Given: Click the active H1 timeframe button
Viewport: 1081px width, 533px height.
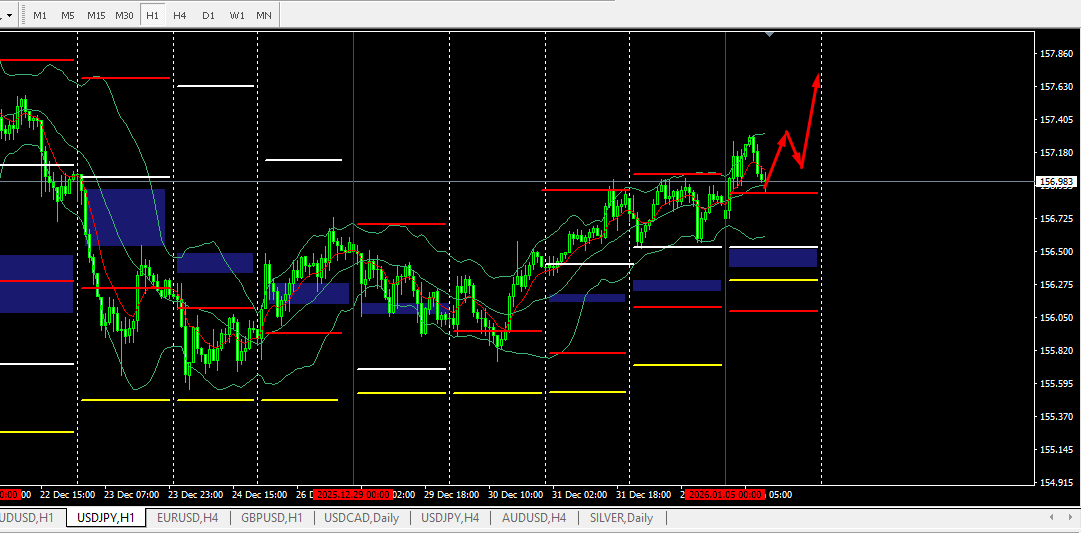Looking at the screenshot, I should [x=152, y=15].
